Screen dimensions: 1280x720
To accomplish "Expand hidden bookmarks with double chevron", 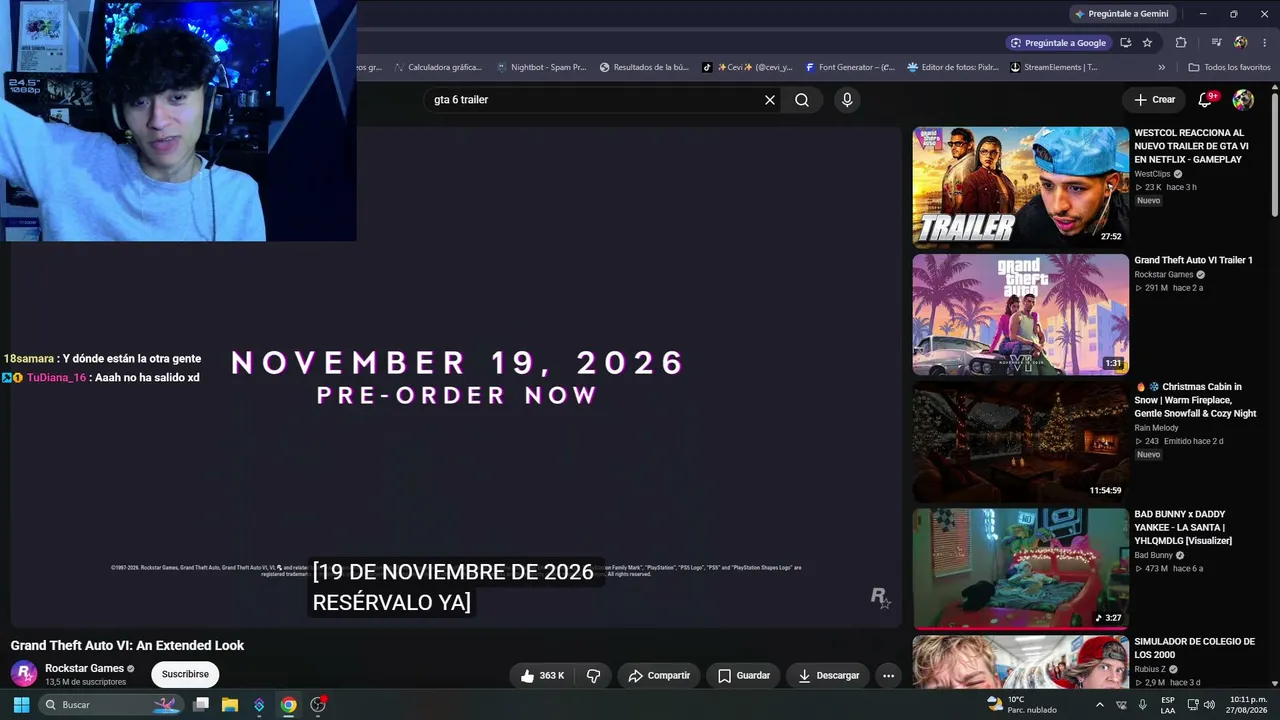I will click(x=1161, y=67).
